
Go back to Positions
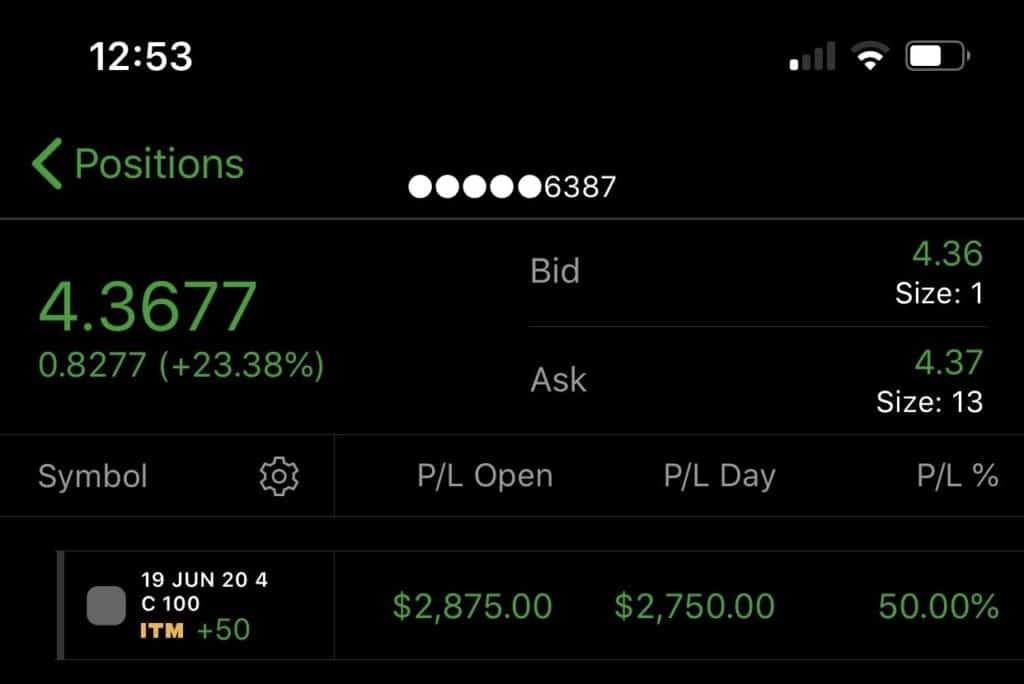pos(138,163)
